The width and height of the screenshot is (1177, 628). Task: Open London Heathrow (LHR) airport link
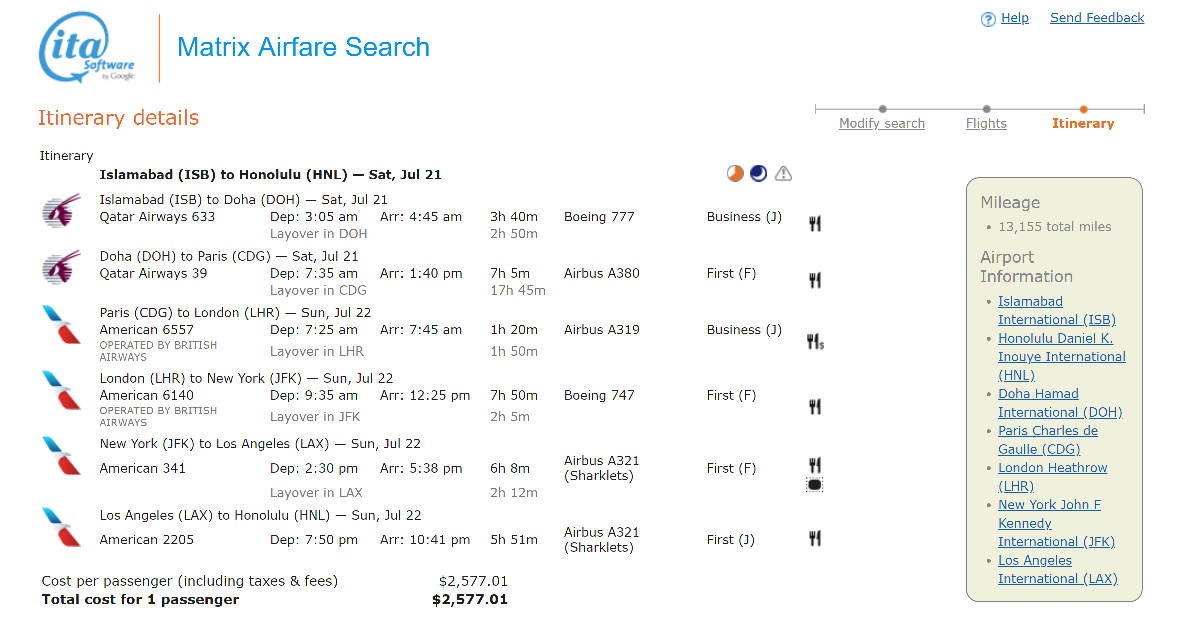point(1052,477)
